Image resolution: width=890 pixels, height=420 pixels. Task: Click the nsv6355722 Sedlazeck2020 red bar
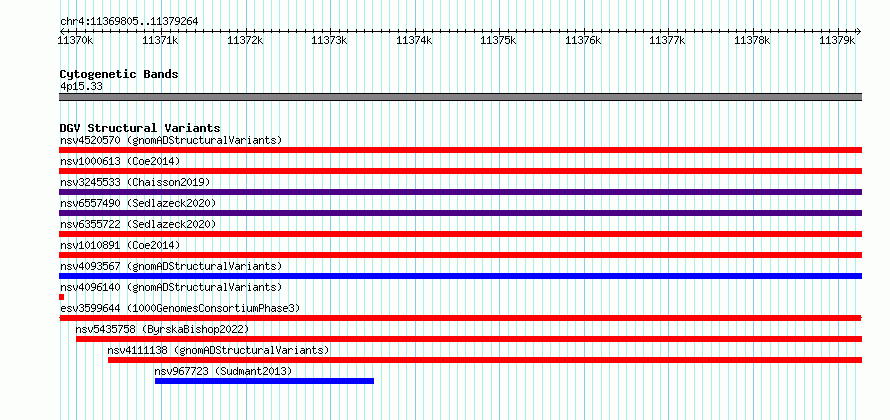tap(460, 234)
